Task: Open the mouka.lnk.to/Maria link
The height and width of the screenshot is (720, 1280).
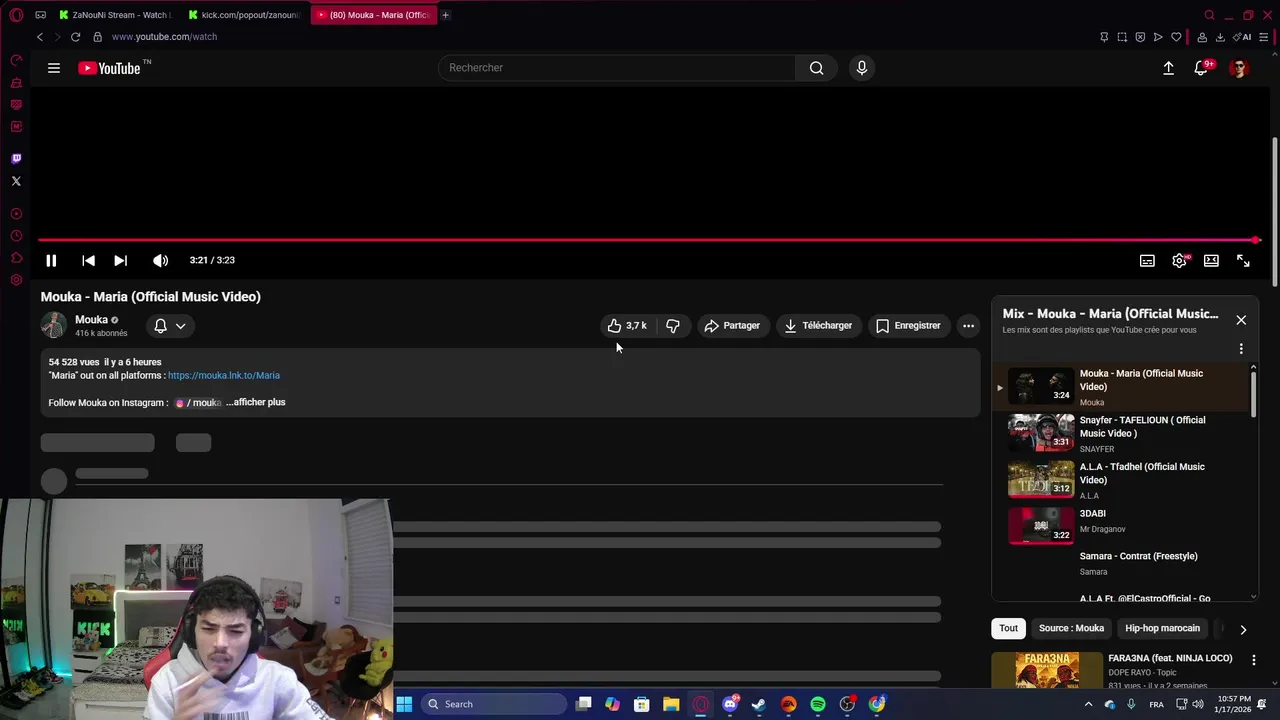Action: (224, 375)
